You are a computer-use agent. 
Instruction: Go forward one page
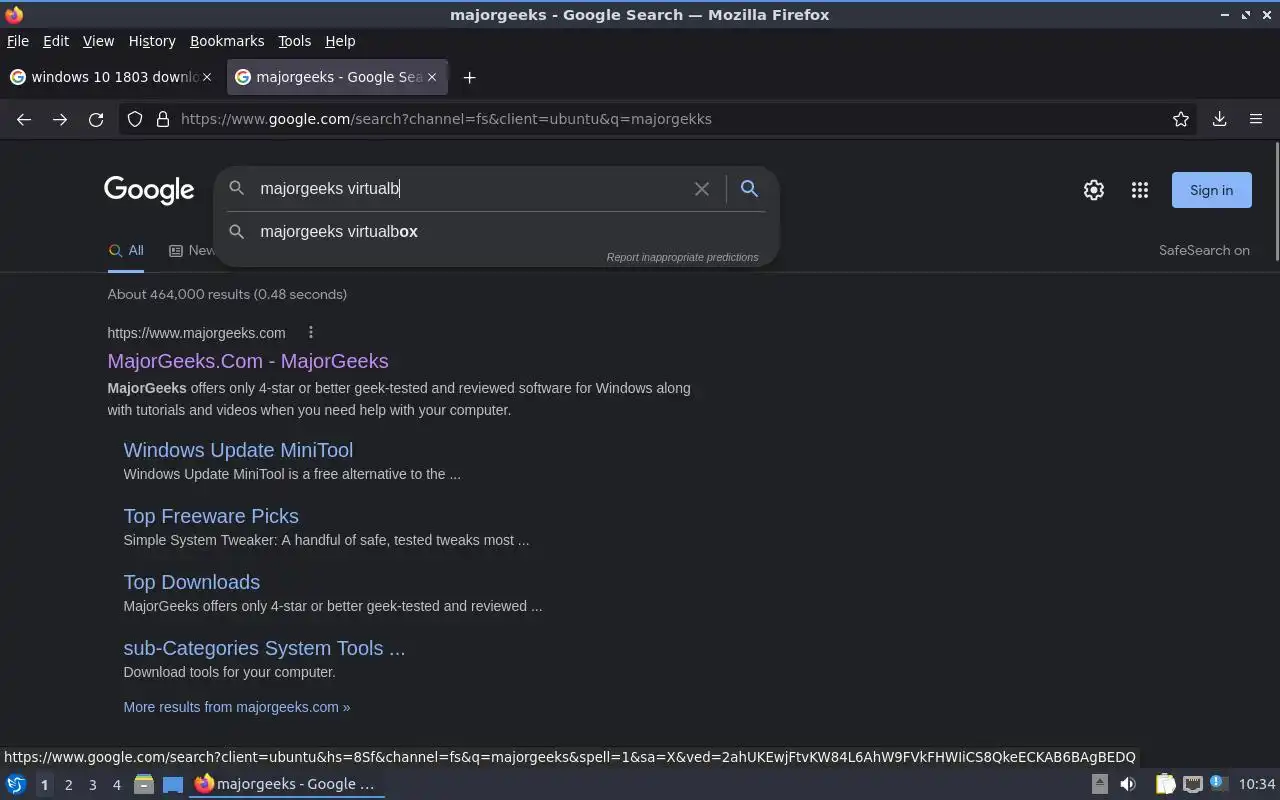pos(60,119)
